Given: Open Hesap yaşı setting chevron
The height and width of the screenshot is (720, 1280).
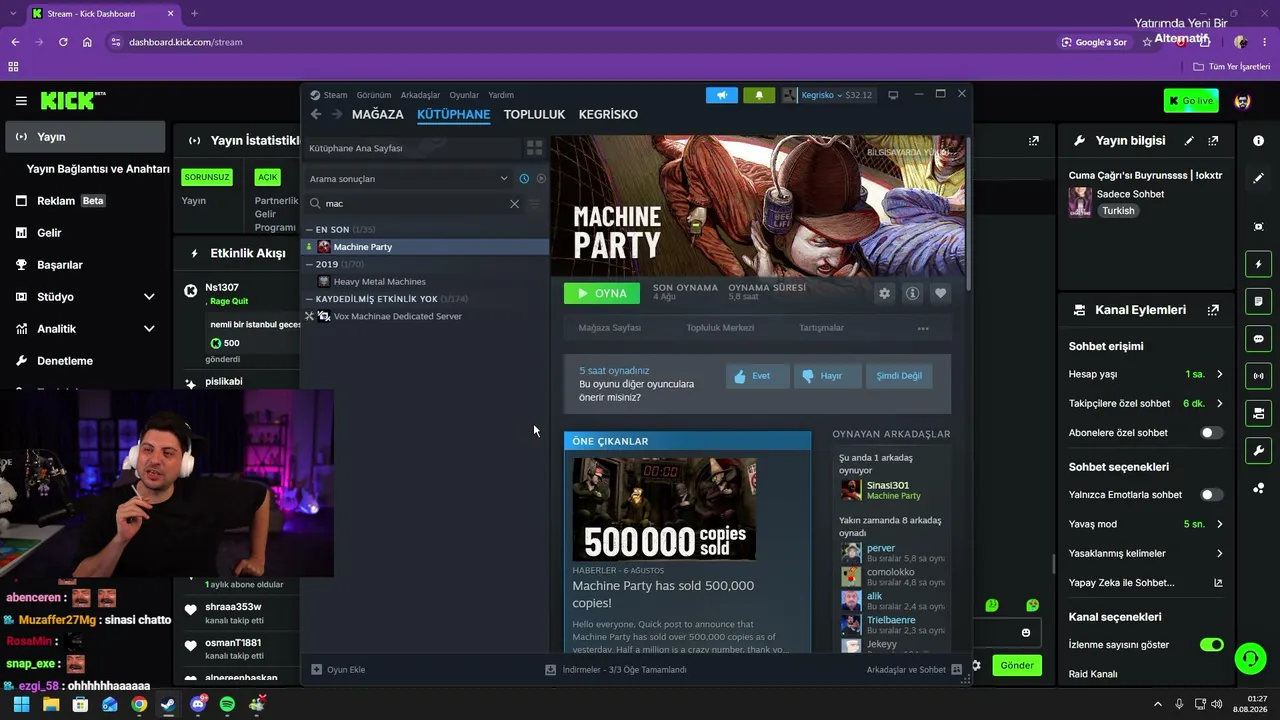Looking at the screenshot, I should [1219, 374].
